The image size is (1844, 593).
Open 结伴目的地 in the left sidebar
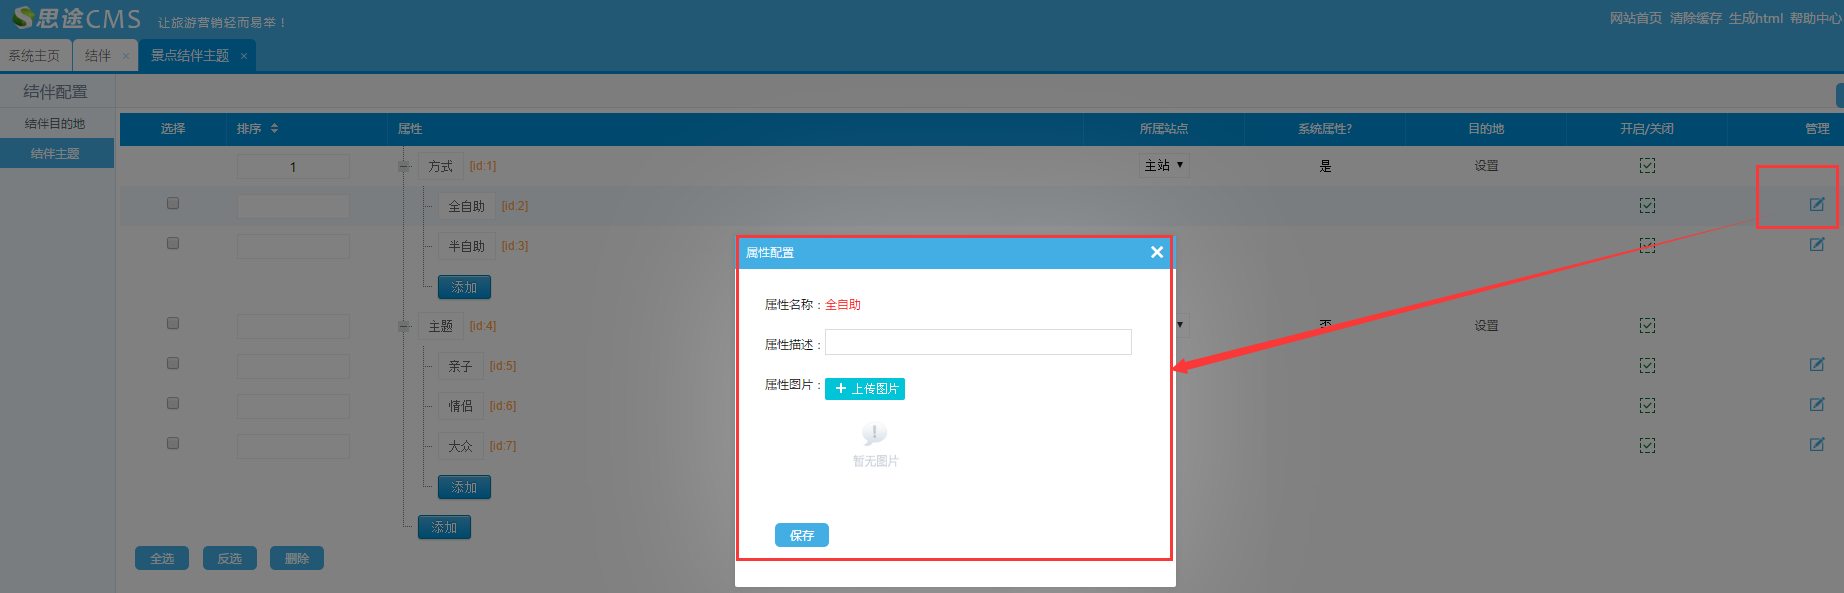point(55,124)
